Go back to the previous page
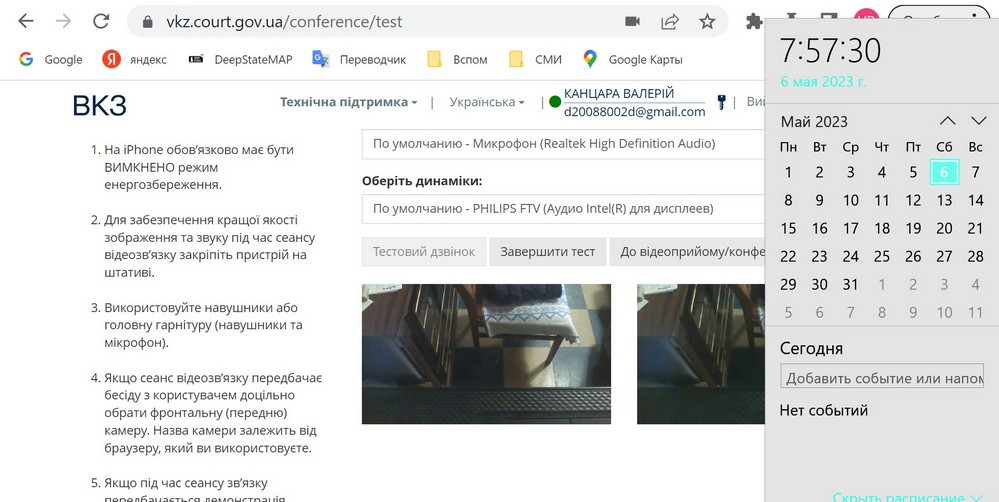This screenshot has width=999, height=502. pyautogui.click(x=25, y=21)
